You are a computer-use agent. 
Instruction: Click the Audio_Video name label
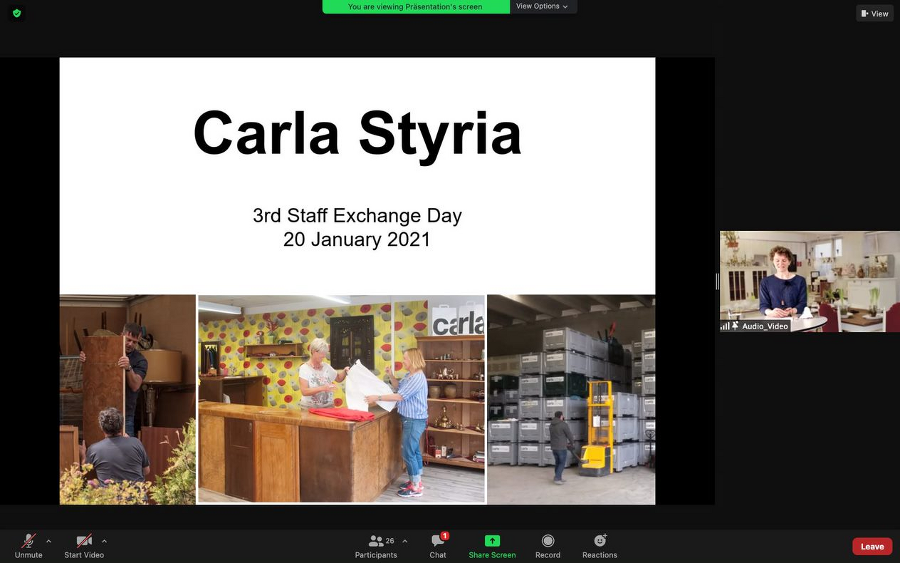click(765, 326)
